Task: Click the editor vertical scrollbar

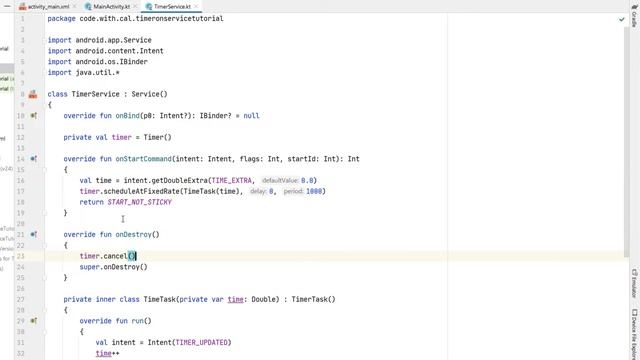Action: (x=627, y=143)
